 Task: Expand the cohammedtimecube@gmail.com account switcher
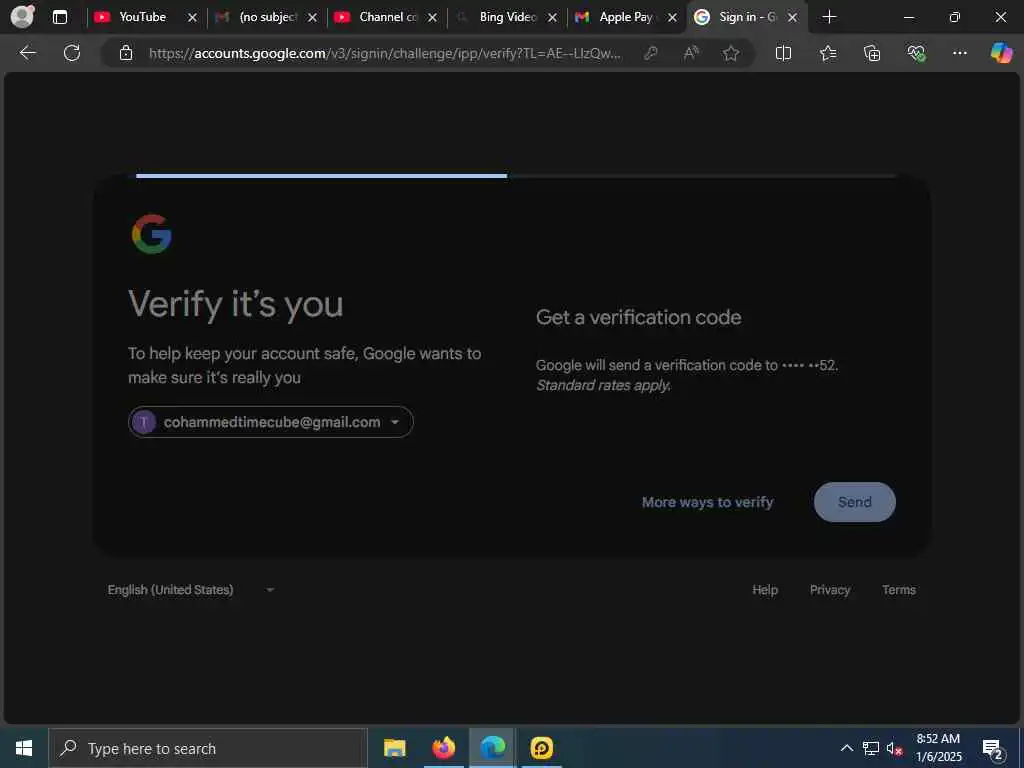click(270, 422)
